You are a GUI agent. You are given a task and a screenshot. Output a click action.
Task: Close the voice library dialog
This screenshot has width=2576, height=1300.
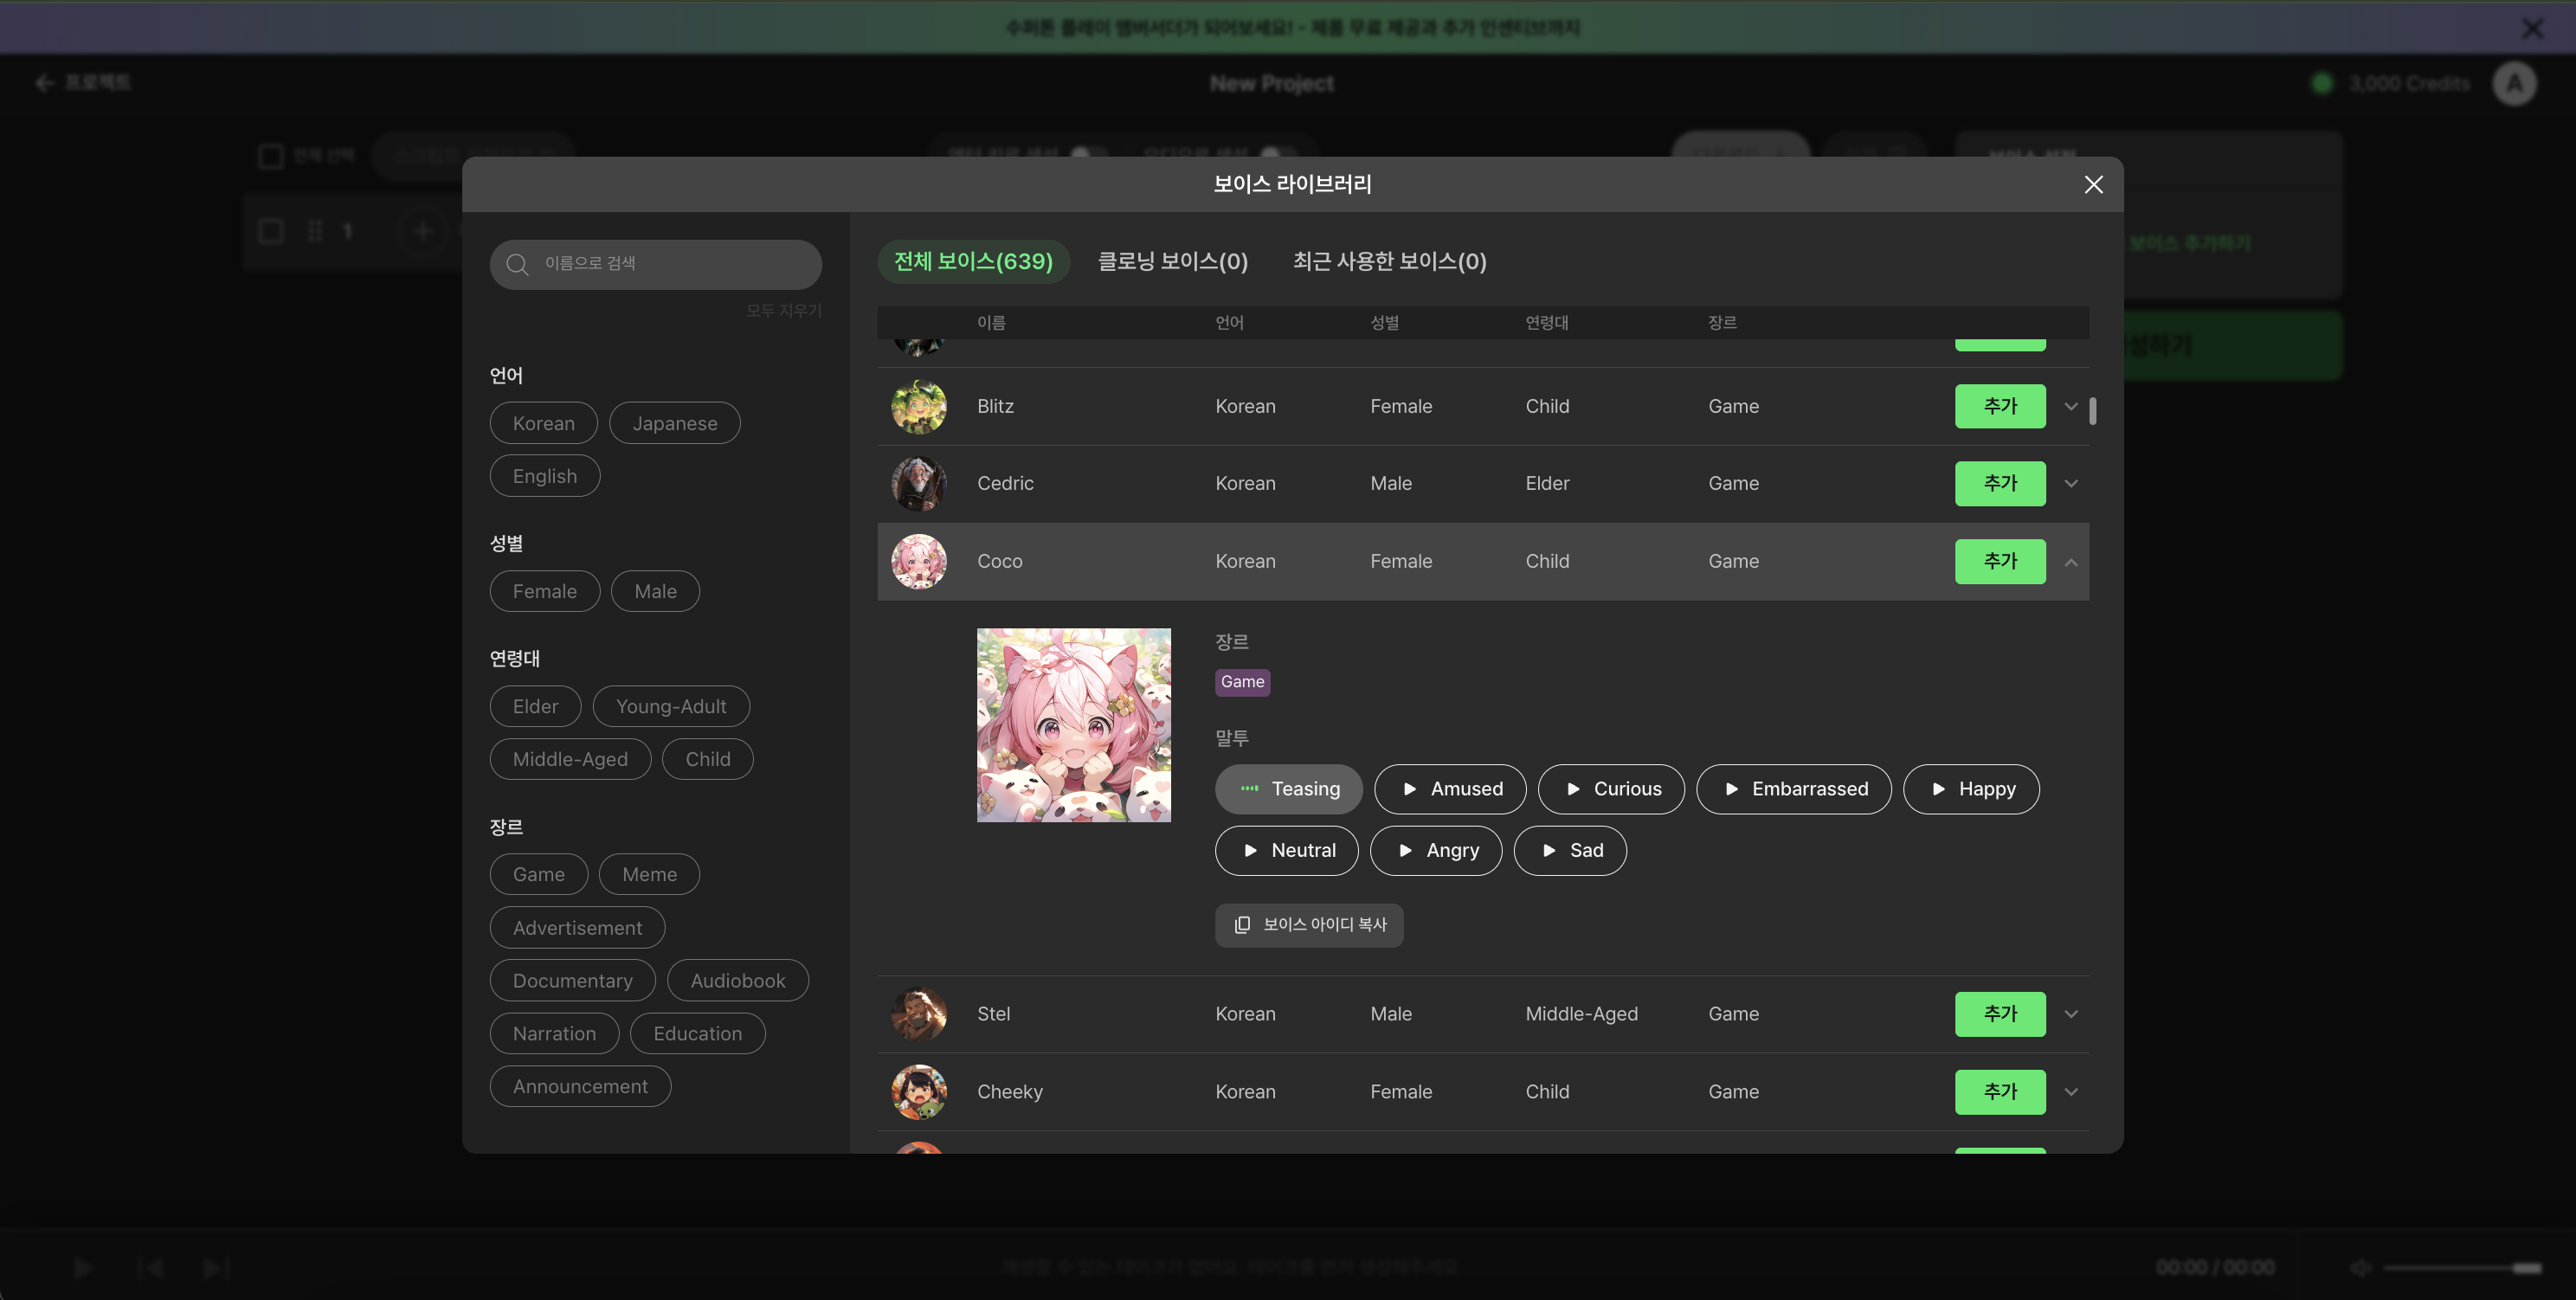click(2093, 185)
